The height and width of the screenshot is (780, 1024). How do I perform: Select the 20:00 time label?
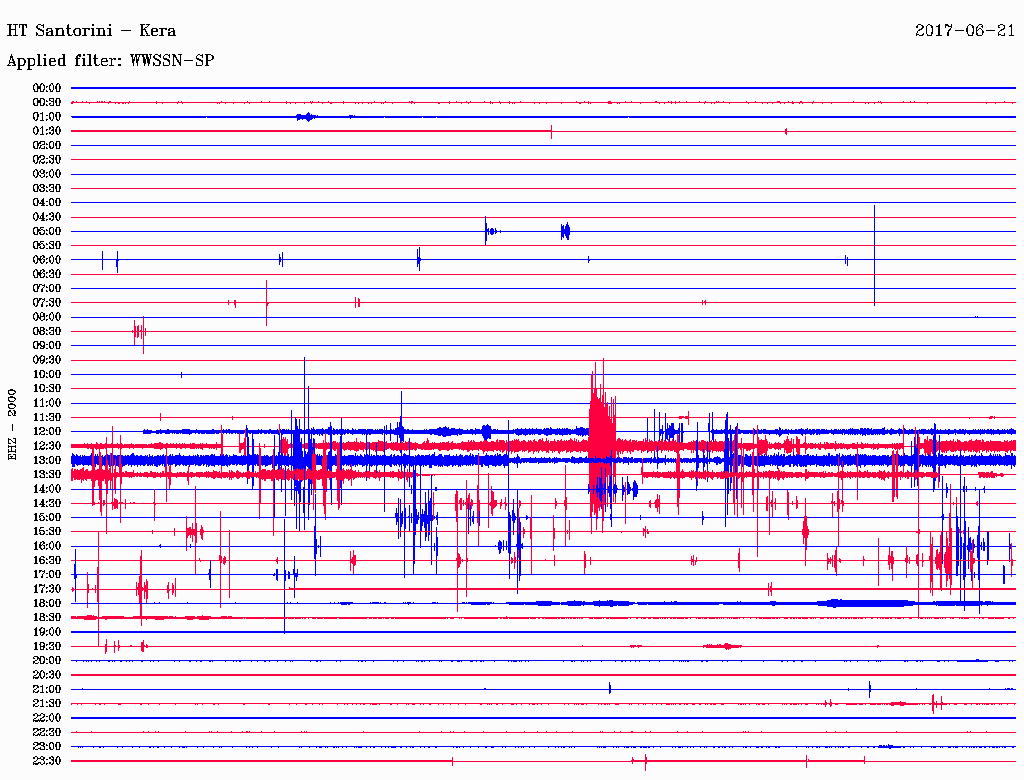(x=46, y=661)
